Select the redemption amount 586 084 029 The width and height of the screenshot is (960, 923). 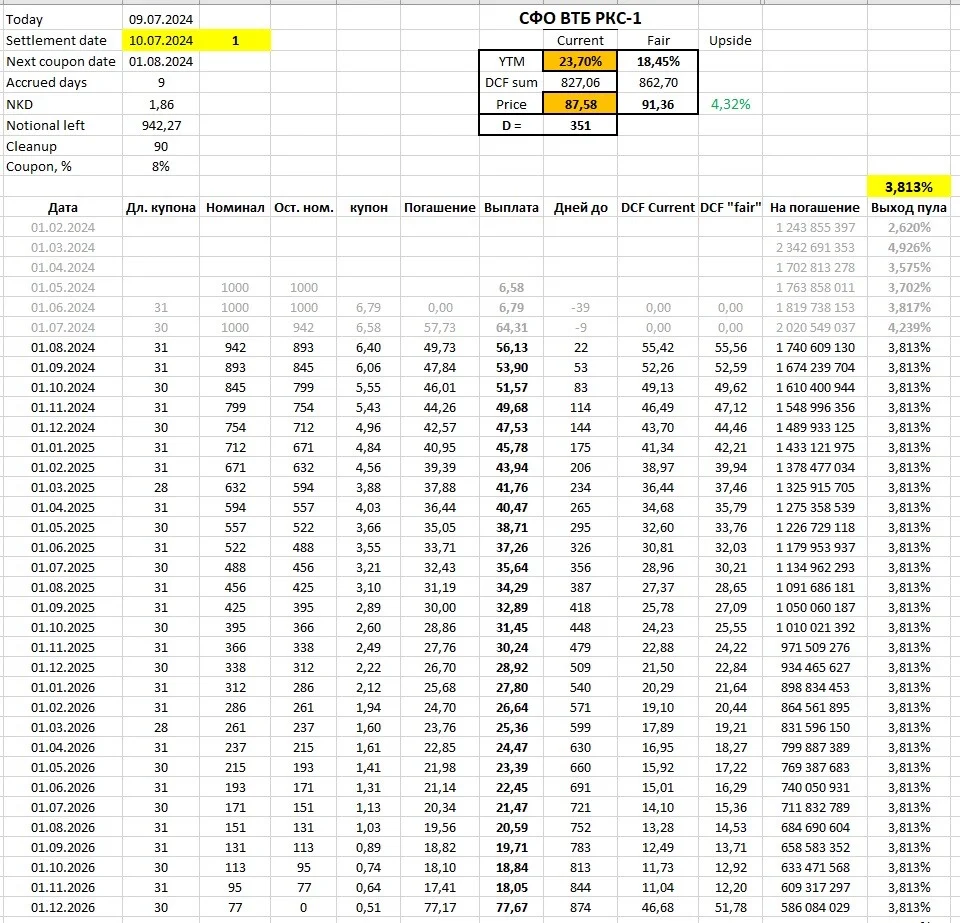pyautogui.click(x=816, y=908)
